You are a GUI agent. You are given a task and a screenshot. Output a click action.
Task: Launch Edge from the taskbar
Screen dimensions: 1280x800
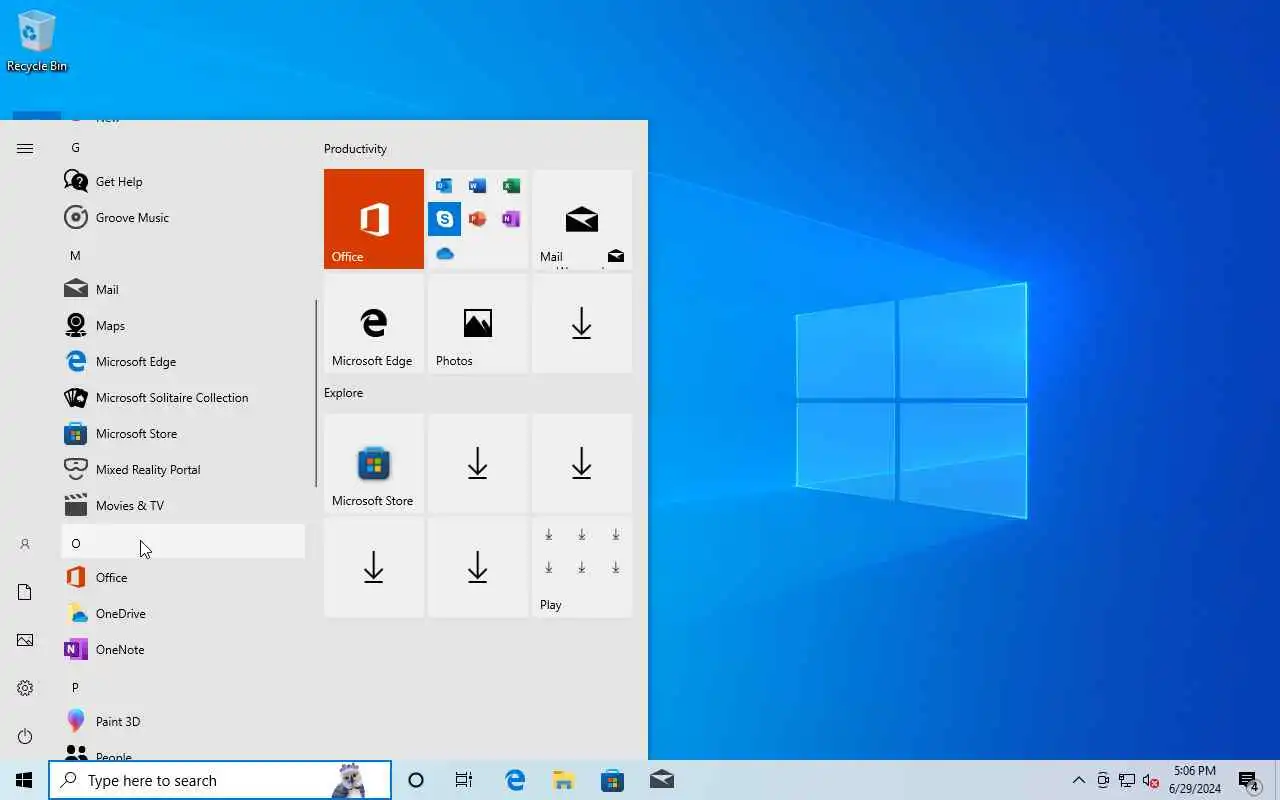[x=515, y=780]
